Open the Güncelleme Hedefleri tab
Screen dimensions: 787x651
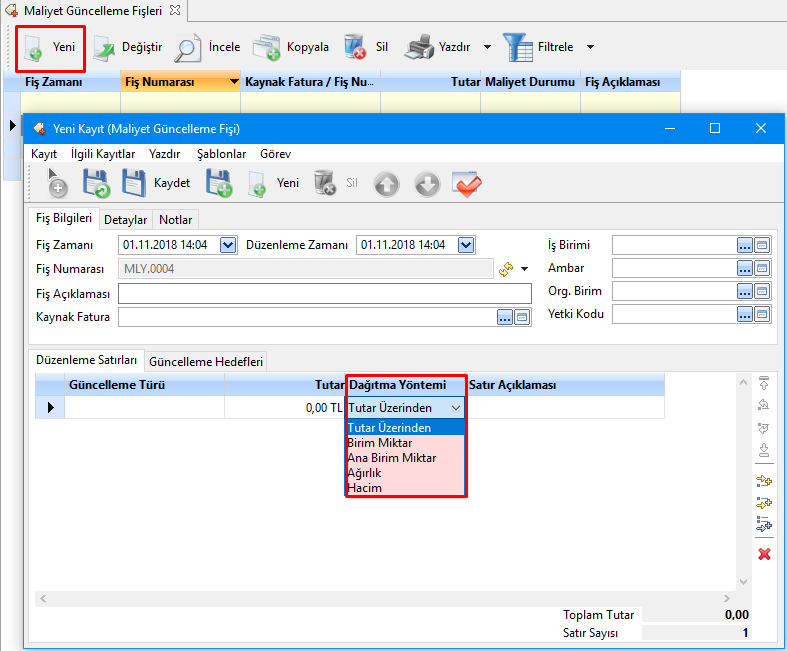point(206,362)
